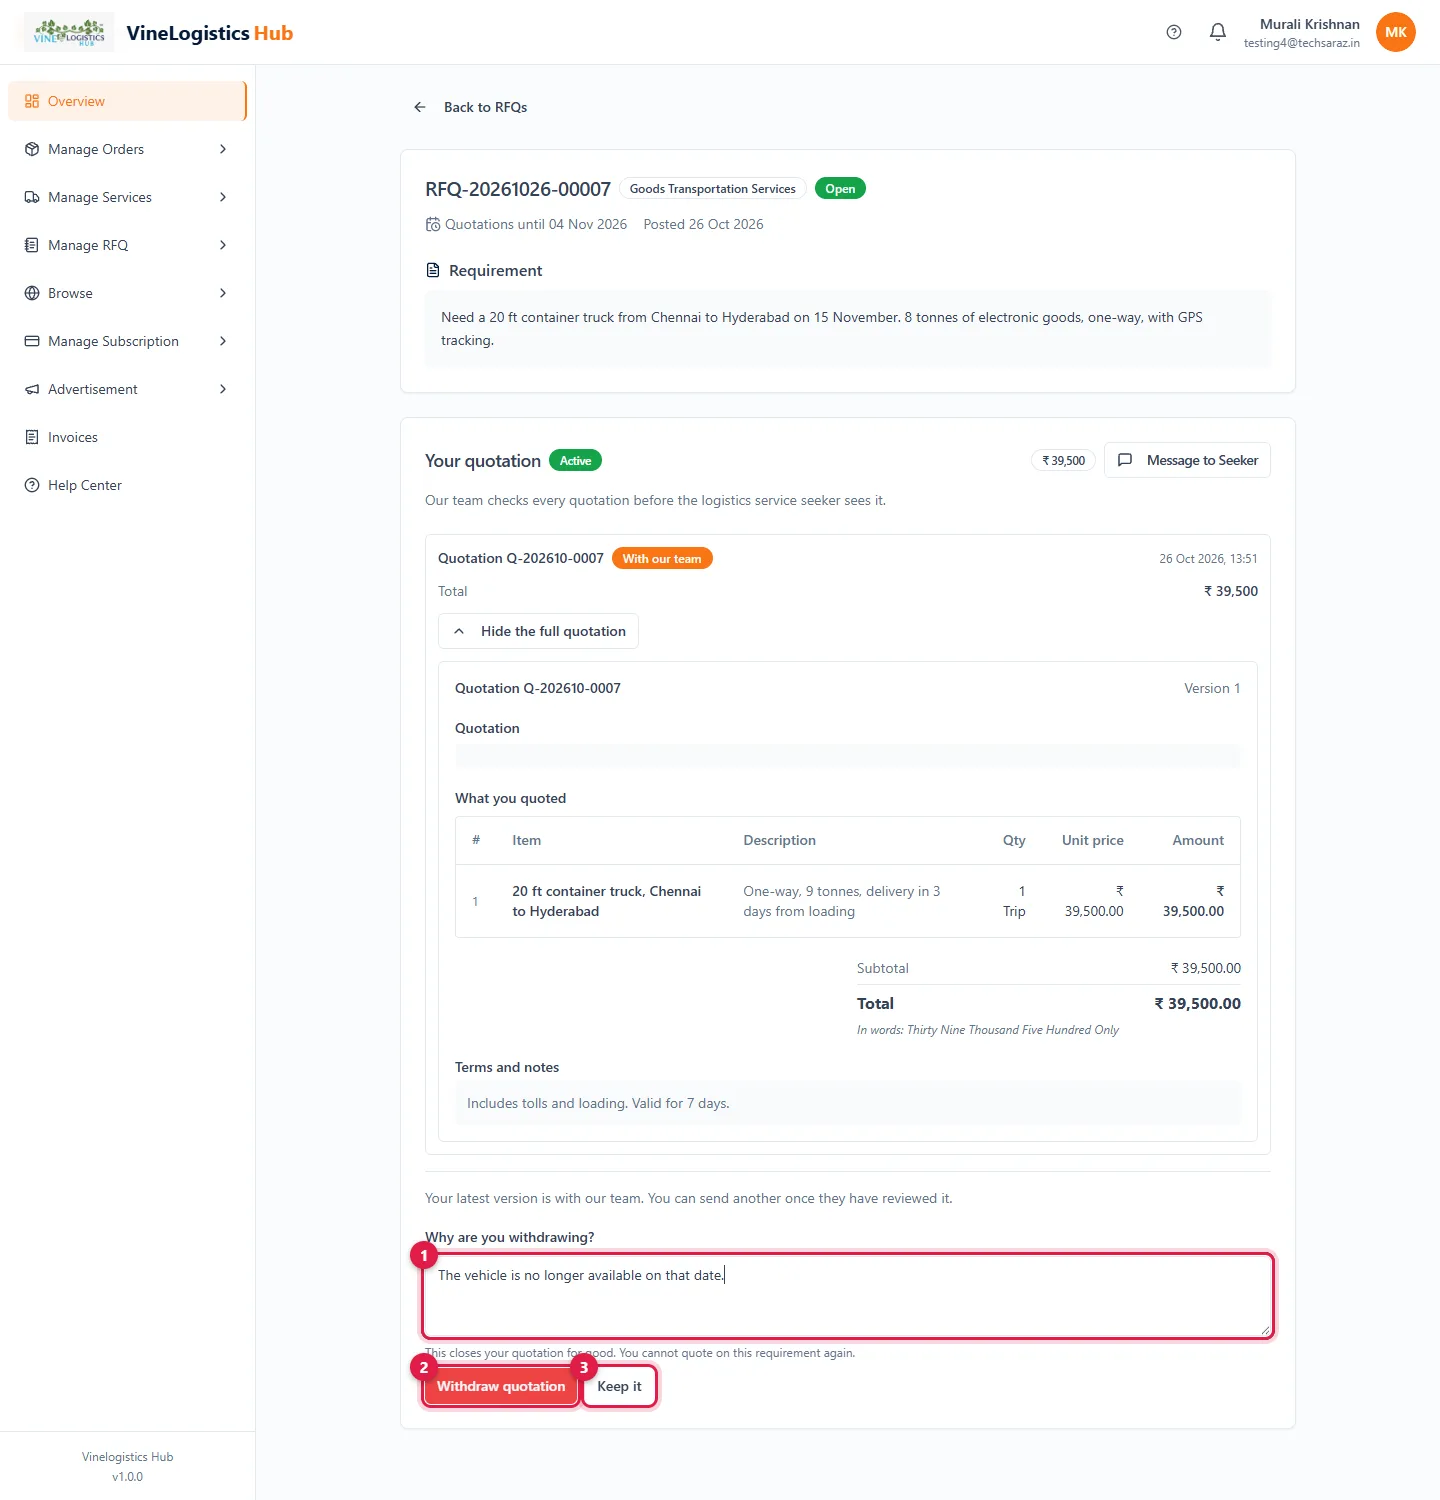Click the Manage Services truck icon
The width and height of the screenshot is (1440, 1500).
coord(32,197)
